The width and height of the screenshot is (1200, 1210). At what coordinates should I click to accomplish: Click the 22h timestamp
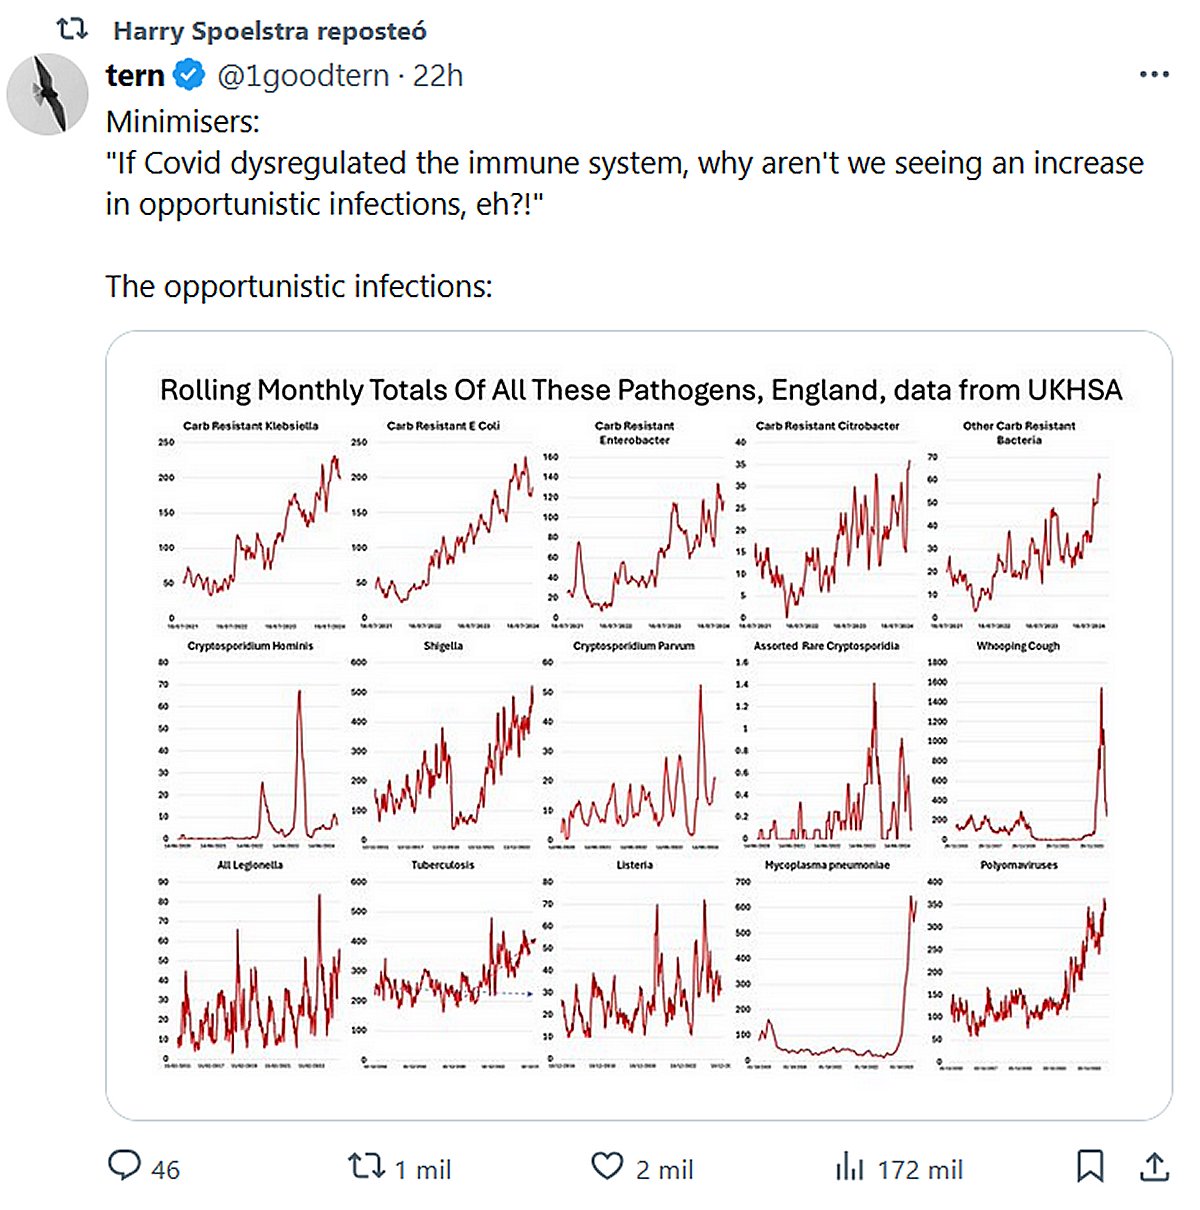click(x=438, y=75)
